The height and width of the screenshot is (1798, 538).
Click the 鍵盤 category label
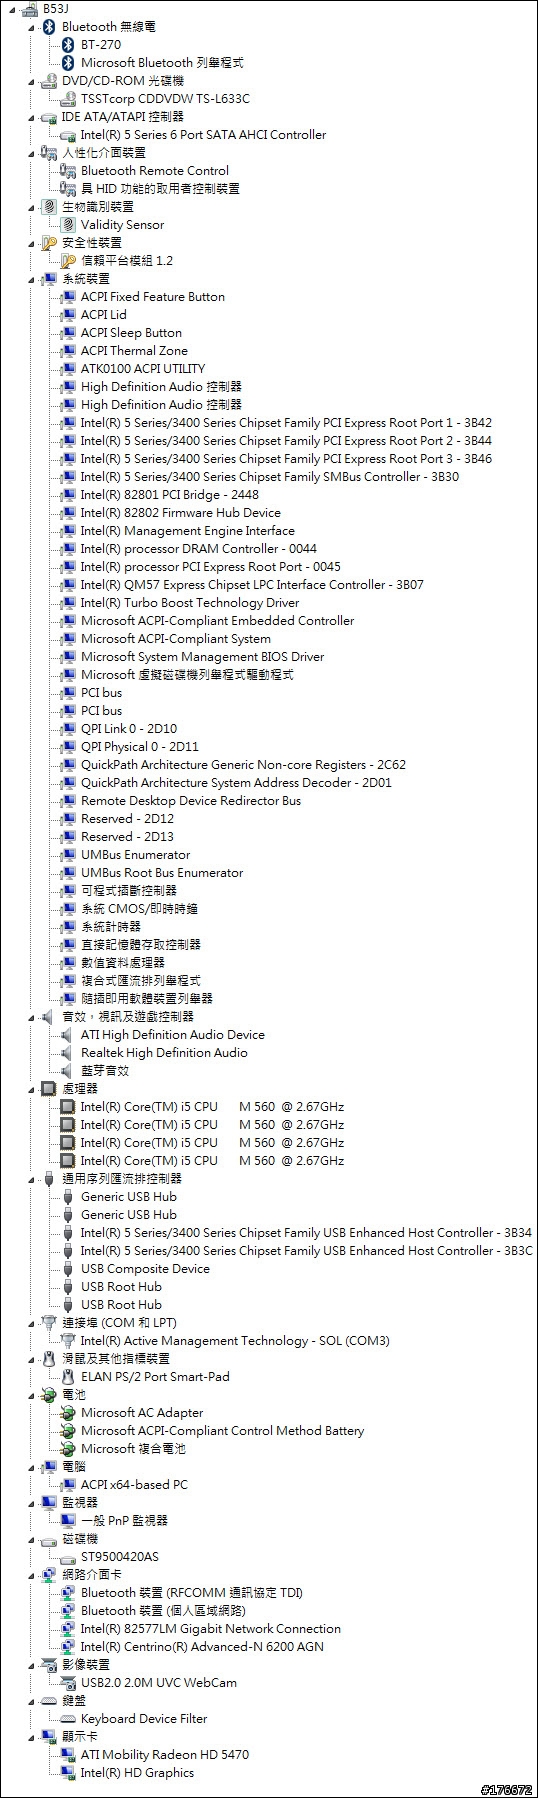click(74, 1701)
